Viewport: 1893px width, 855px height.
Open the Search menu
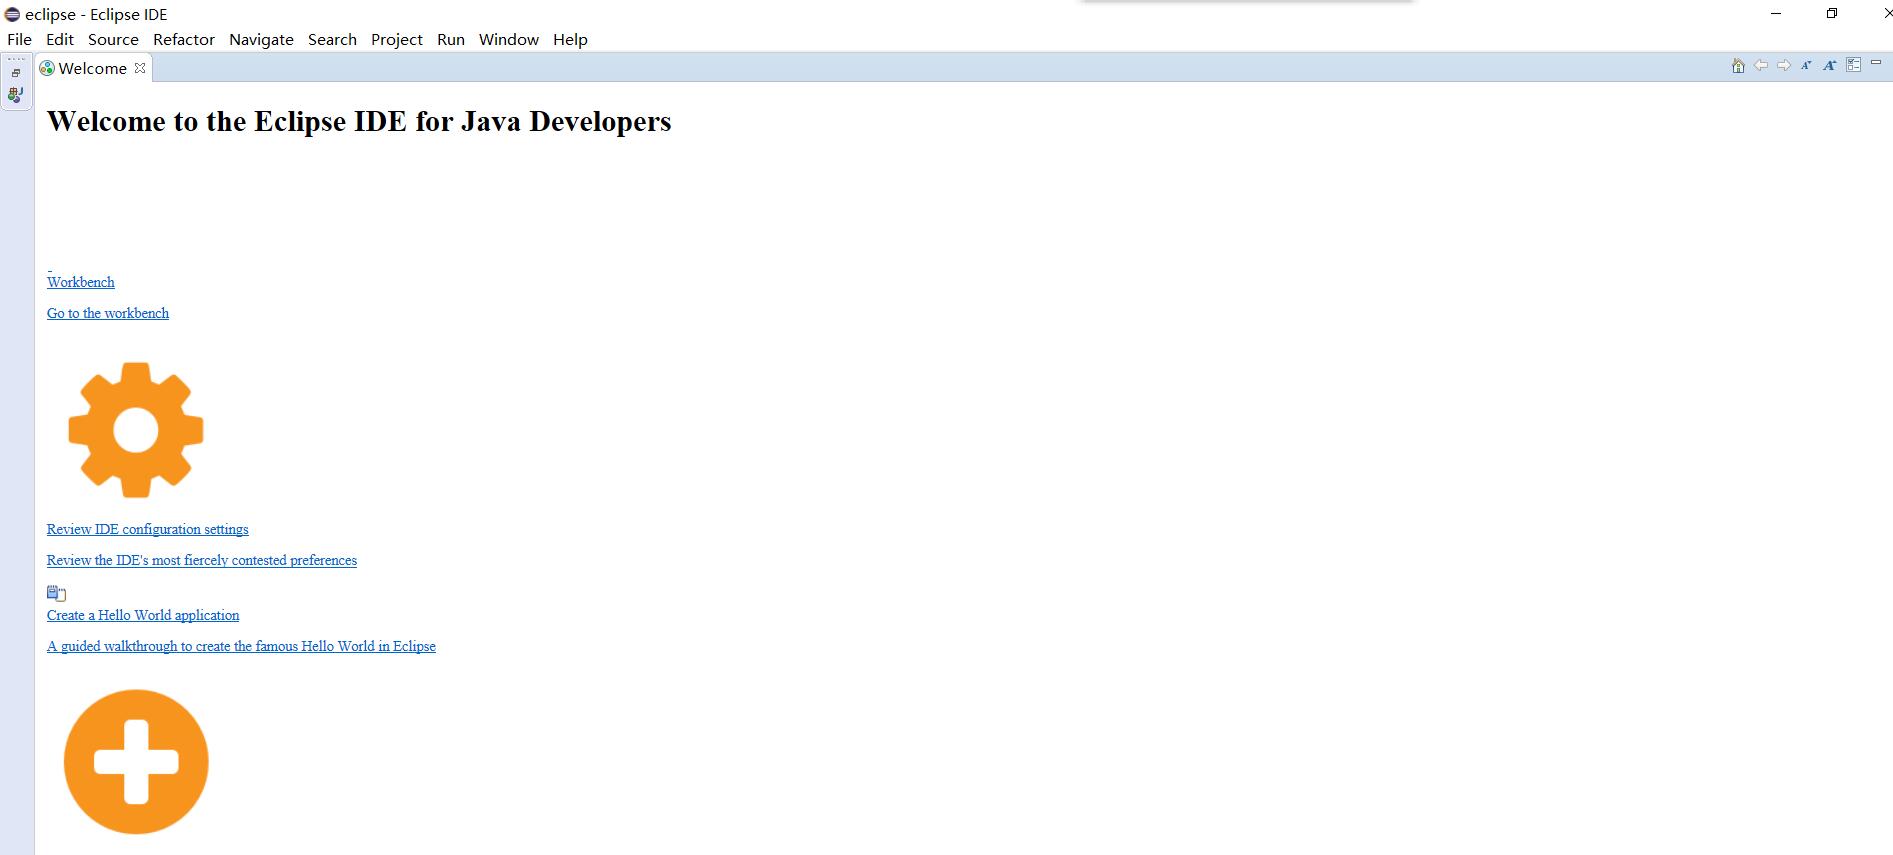click(332, 39)
